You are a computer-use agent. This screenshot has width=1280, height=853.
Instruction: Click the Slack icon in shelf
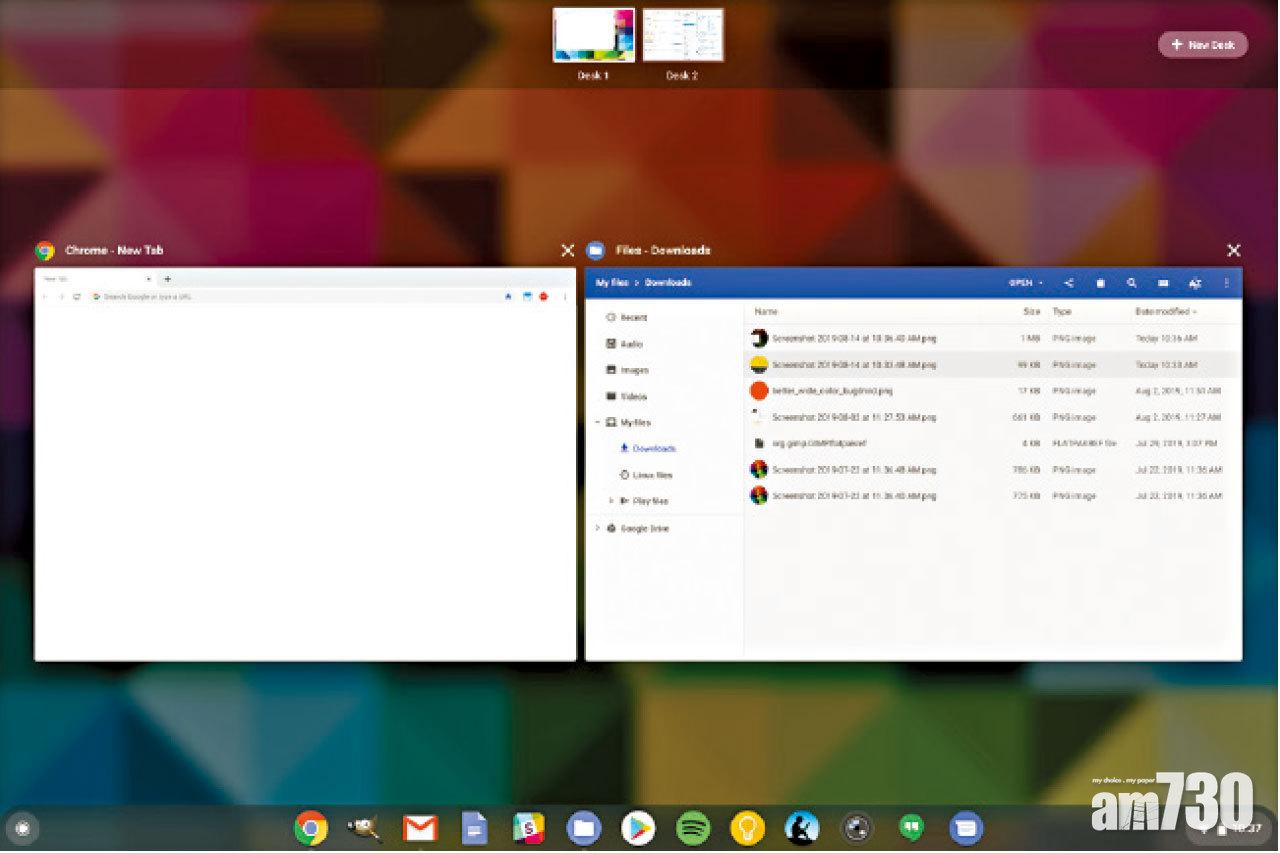tap(528, 828)
